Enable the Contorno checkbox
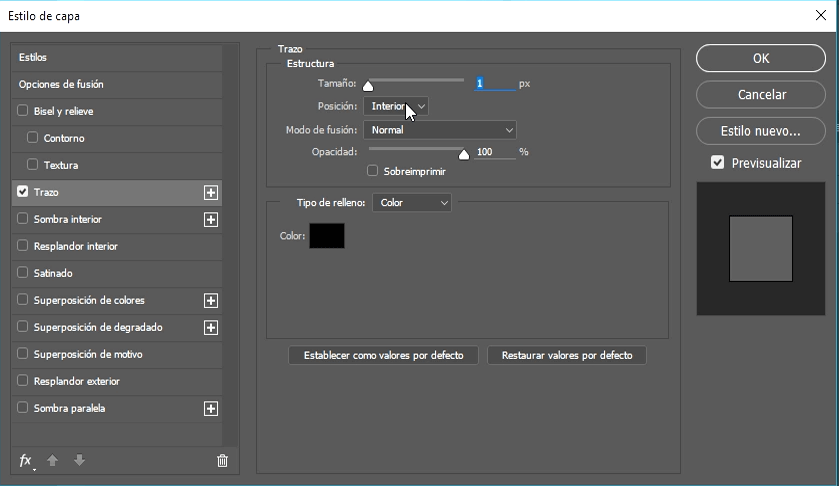 click(x=33, y=138)
